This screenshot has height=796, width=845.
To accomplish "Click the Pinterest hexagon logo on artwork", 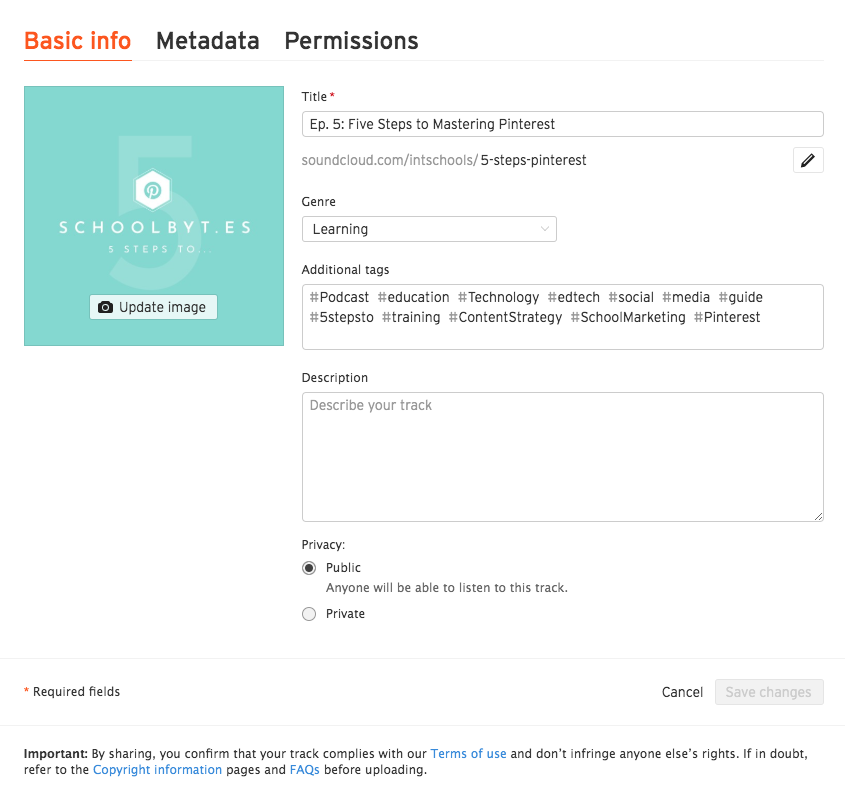I will pos(153,189).
